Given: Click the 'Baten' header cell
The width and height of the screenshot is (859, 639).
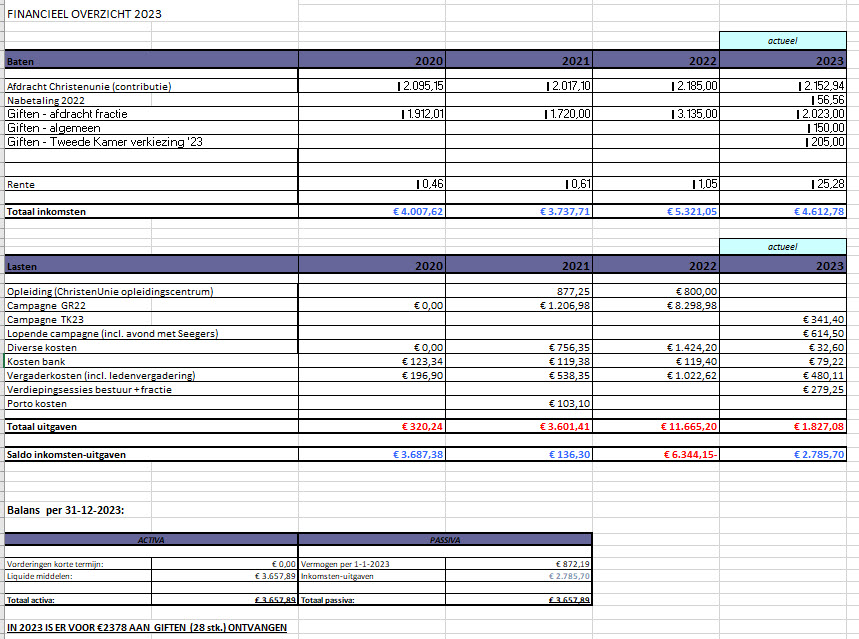Looking at the screenshot, I should point(152,60).
